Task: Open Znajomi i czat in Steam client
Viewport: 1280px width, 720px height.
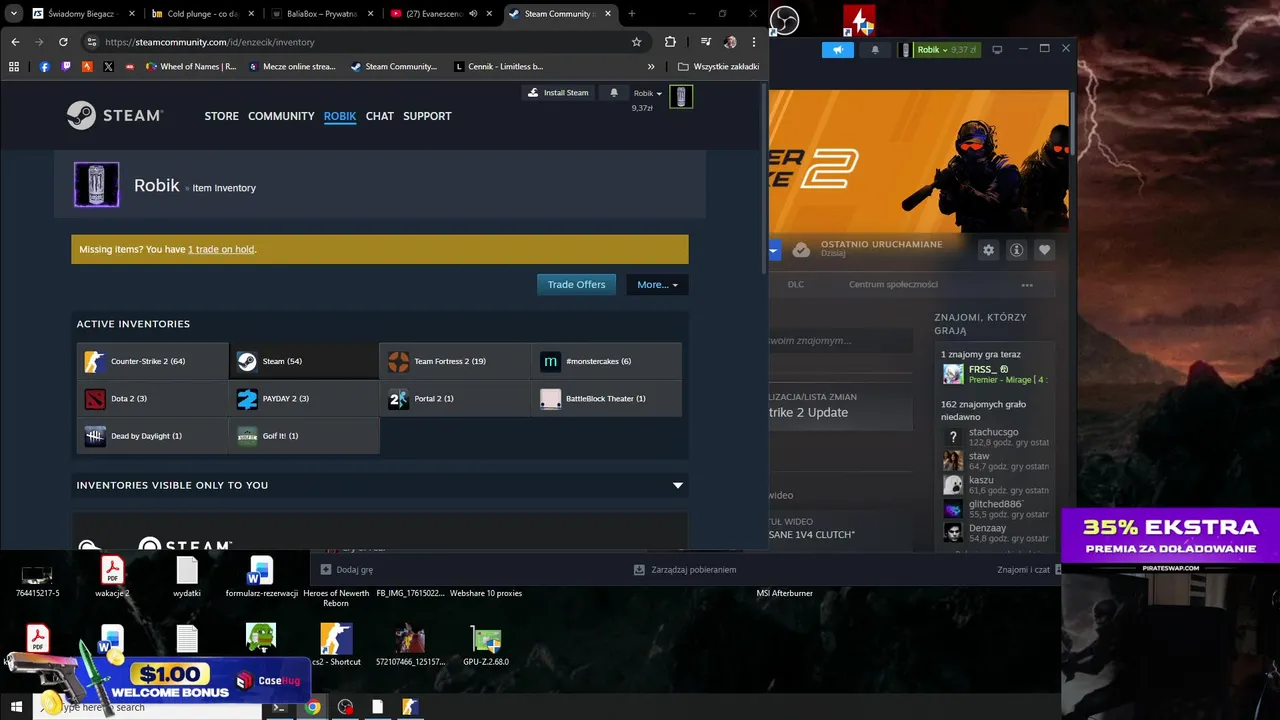Action: pyautogui.click(x=1024, y=569)
